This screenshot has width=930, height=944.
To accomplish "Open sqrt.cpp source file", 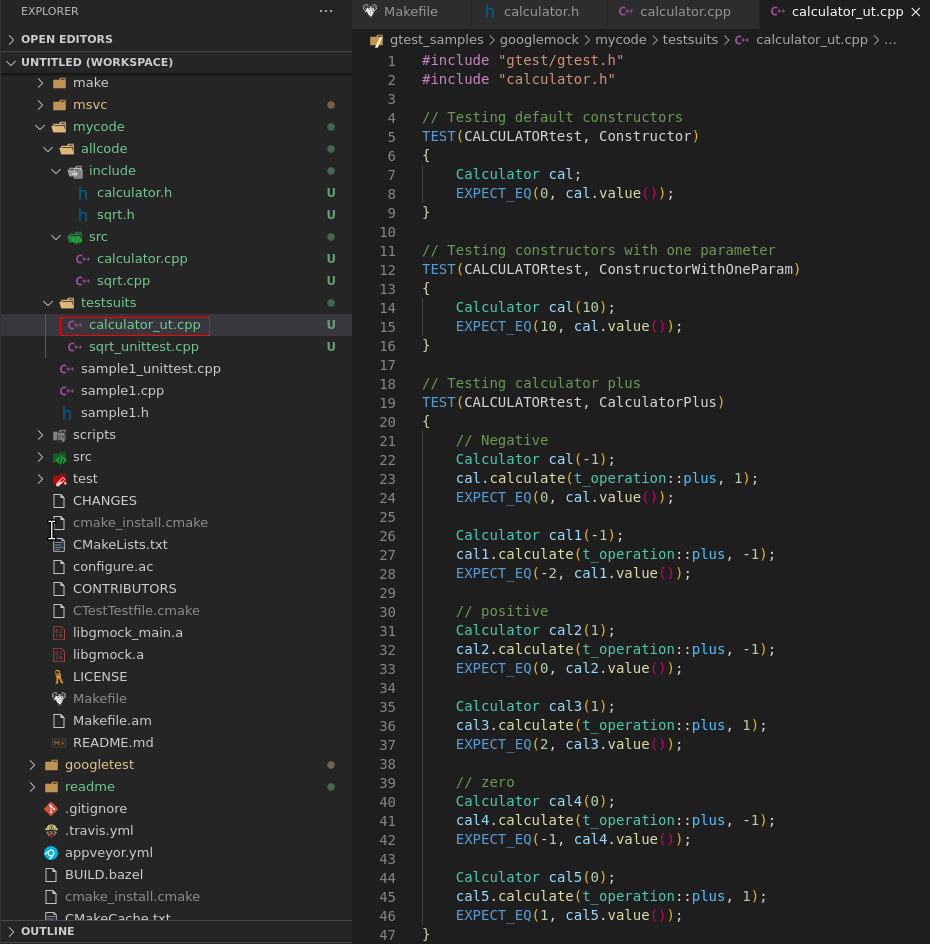I will click(x=123, y=281).
